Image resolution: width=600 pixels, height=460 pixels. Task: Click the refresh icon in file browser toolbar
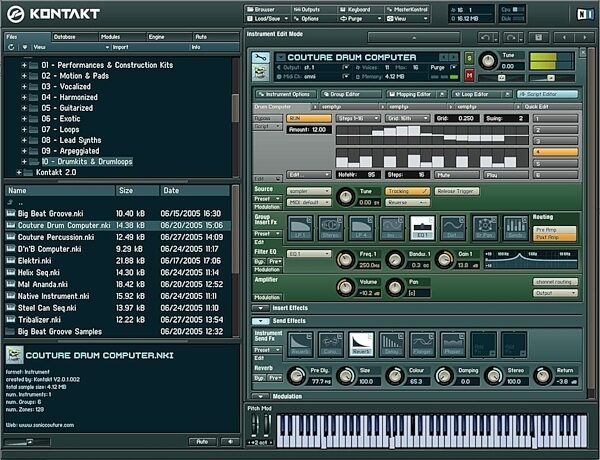pos(11,47)
